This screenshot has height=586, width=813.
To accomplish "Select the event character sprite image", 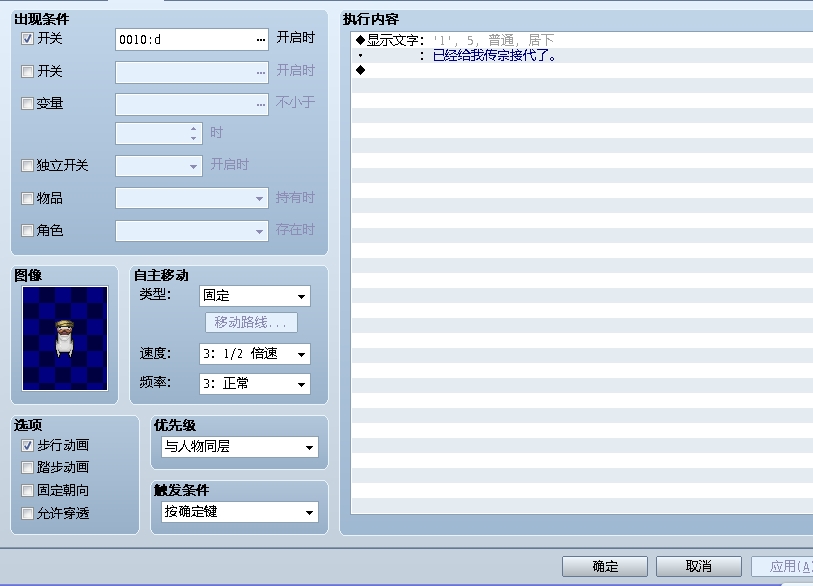I will [x=65, y=339].
